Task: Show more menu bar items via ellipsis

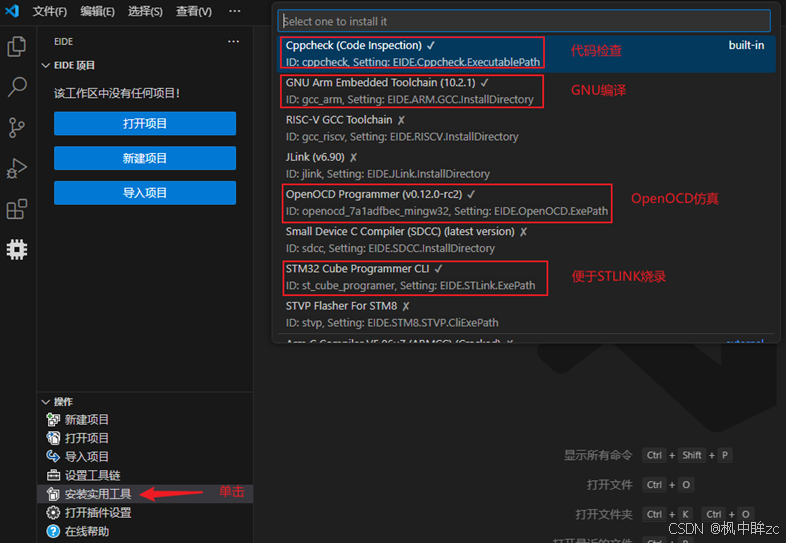Action: pyautogui.click(x=235, y=11)
